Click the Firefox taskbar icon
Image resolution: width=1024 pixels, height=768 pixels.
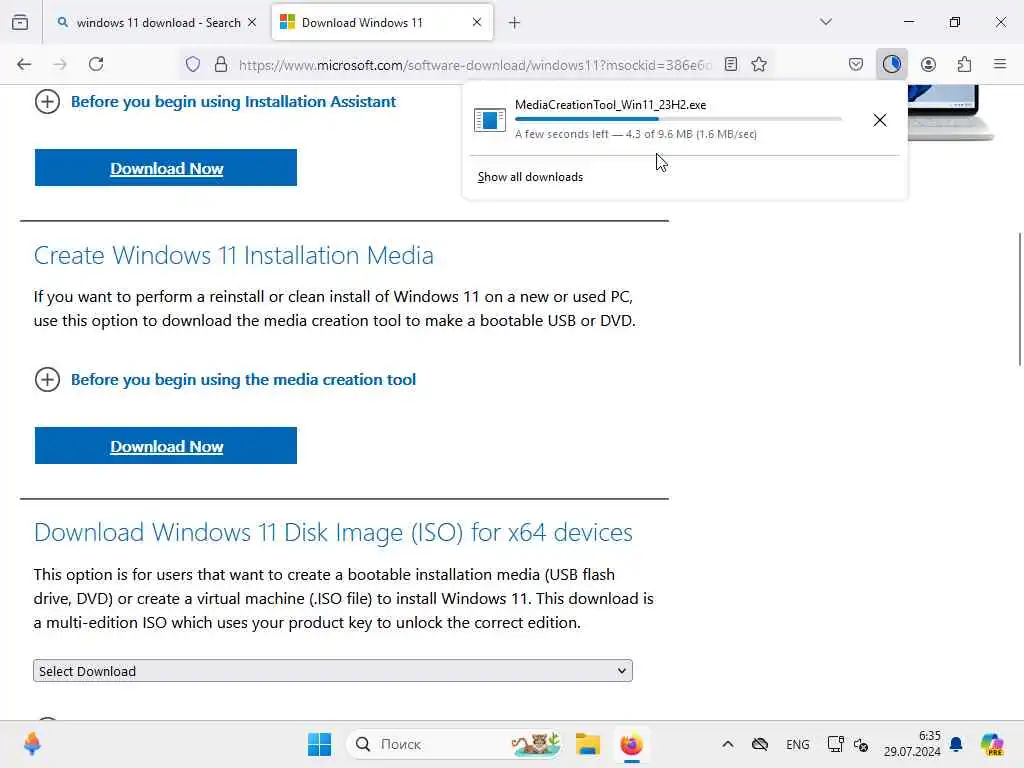click(632, 744)
